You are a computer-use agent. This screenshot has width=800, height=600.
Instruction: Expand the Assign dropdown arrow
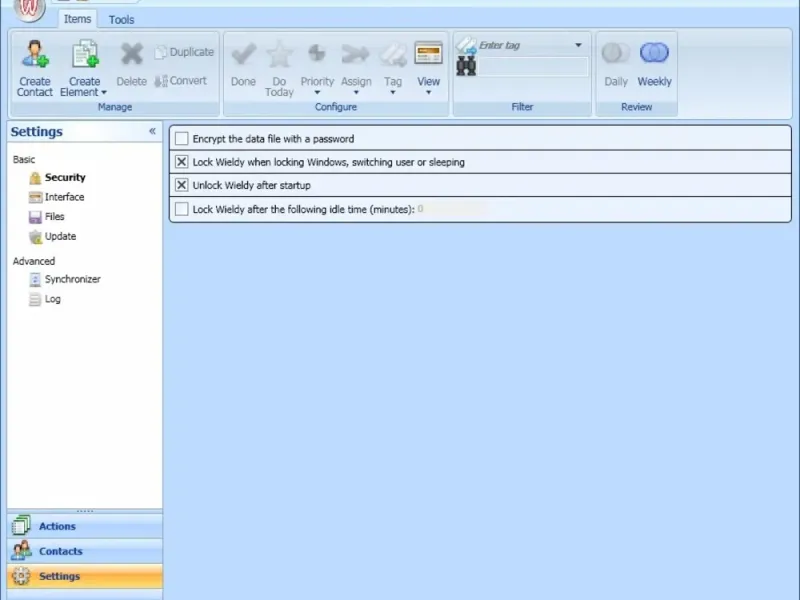coord(356,93)
